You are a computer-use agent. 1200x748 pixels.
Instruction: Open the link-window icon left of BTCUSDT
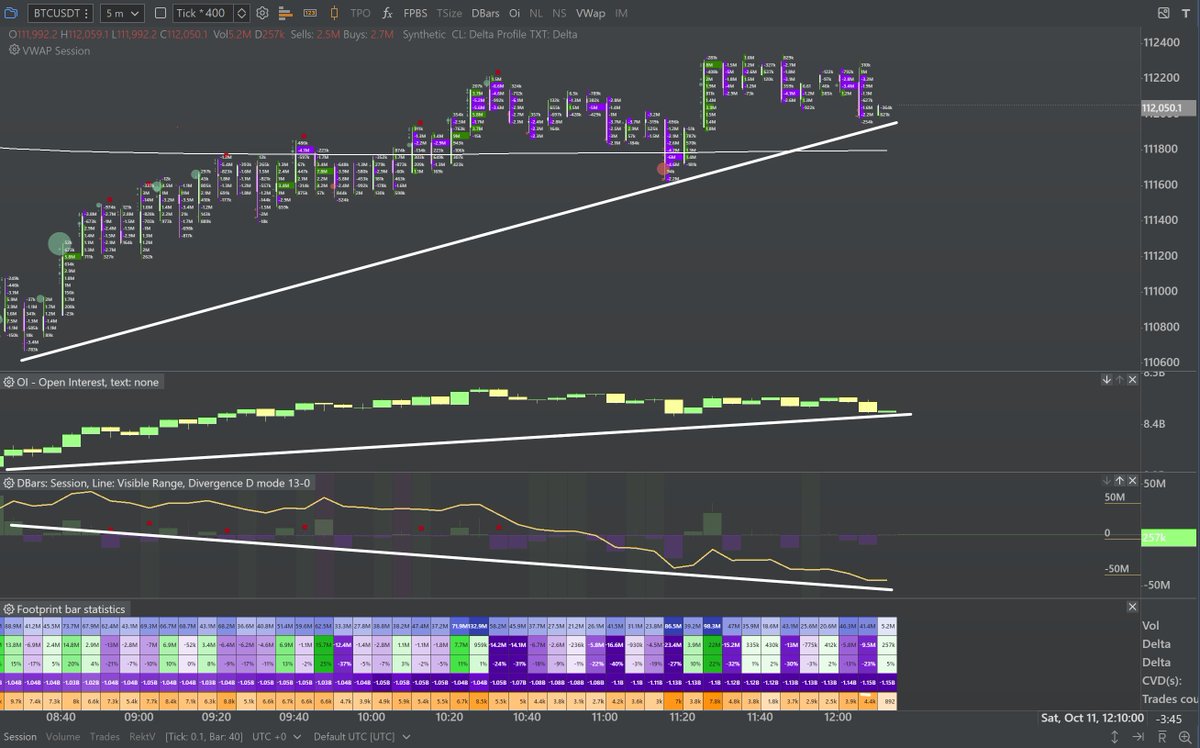(12, 14)
